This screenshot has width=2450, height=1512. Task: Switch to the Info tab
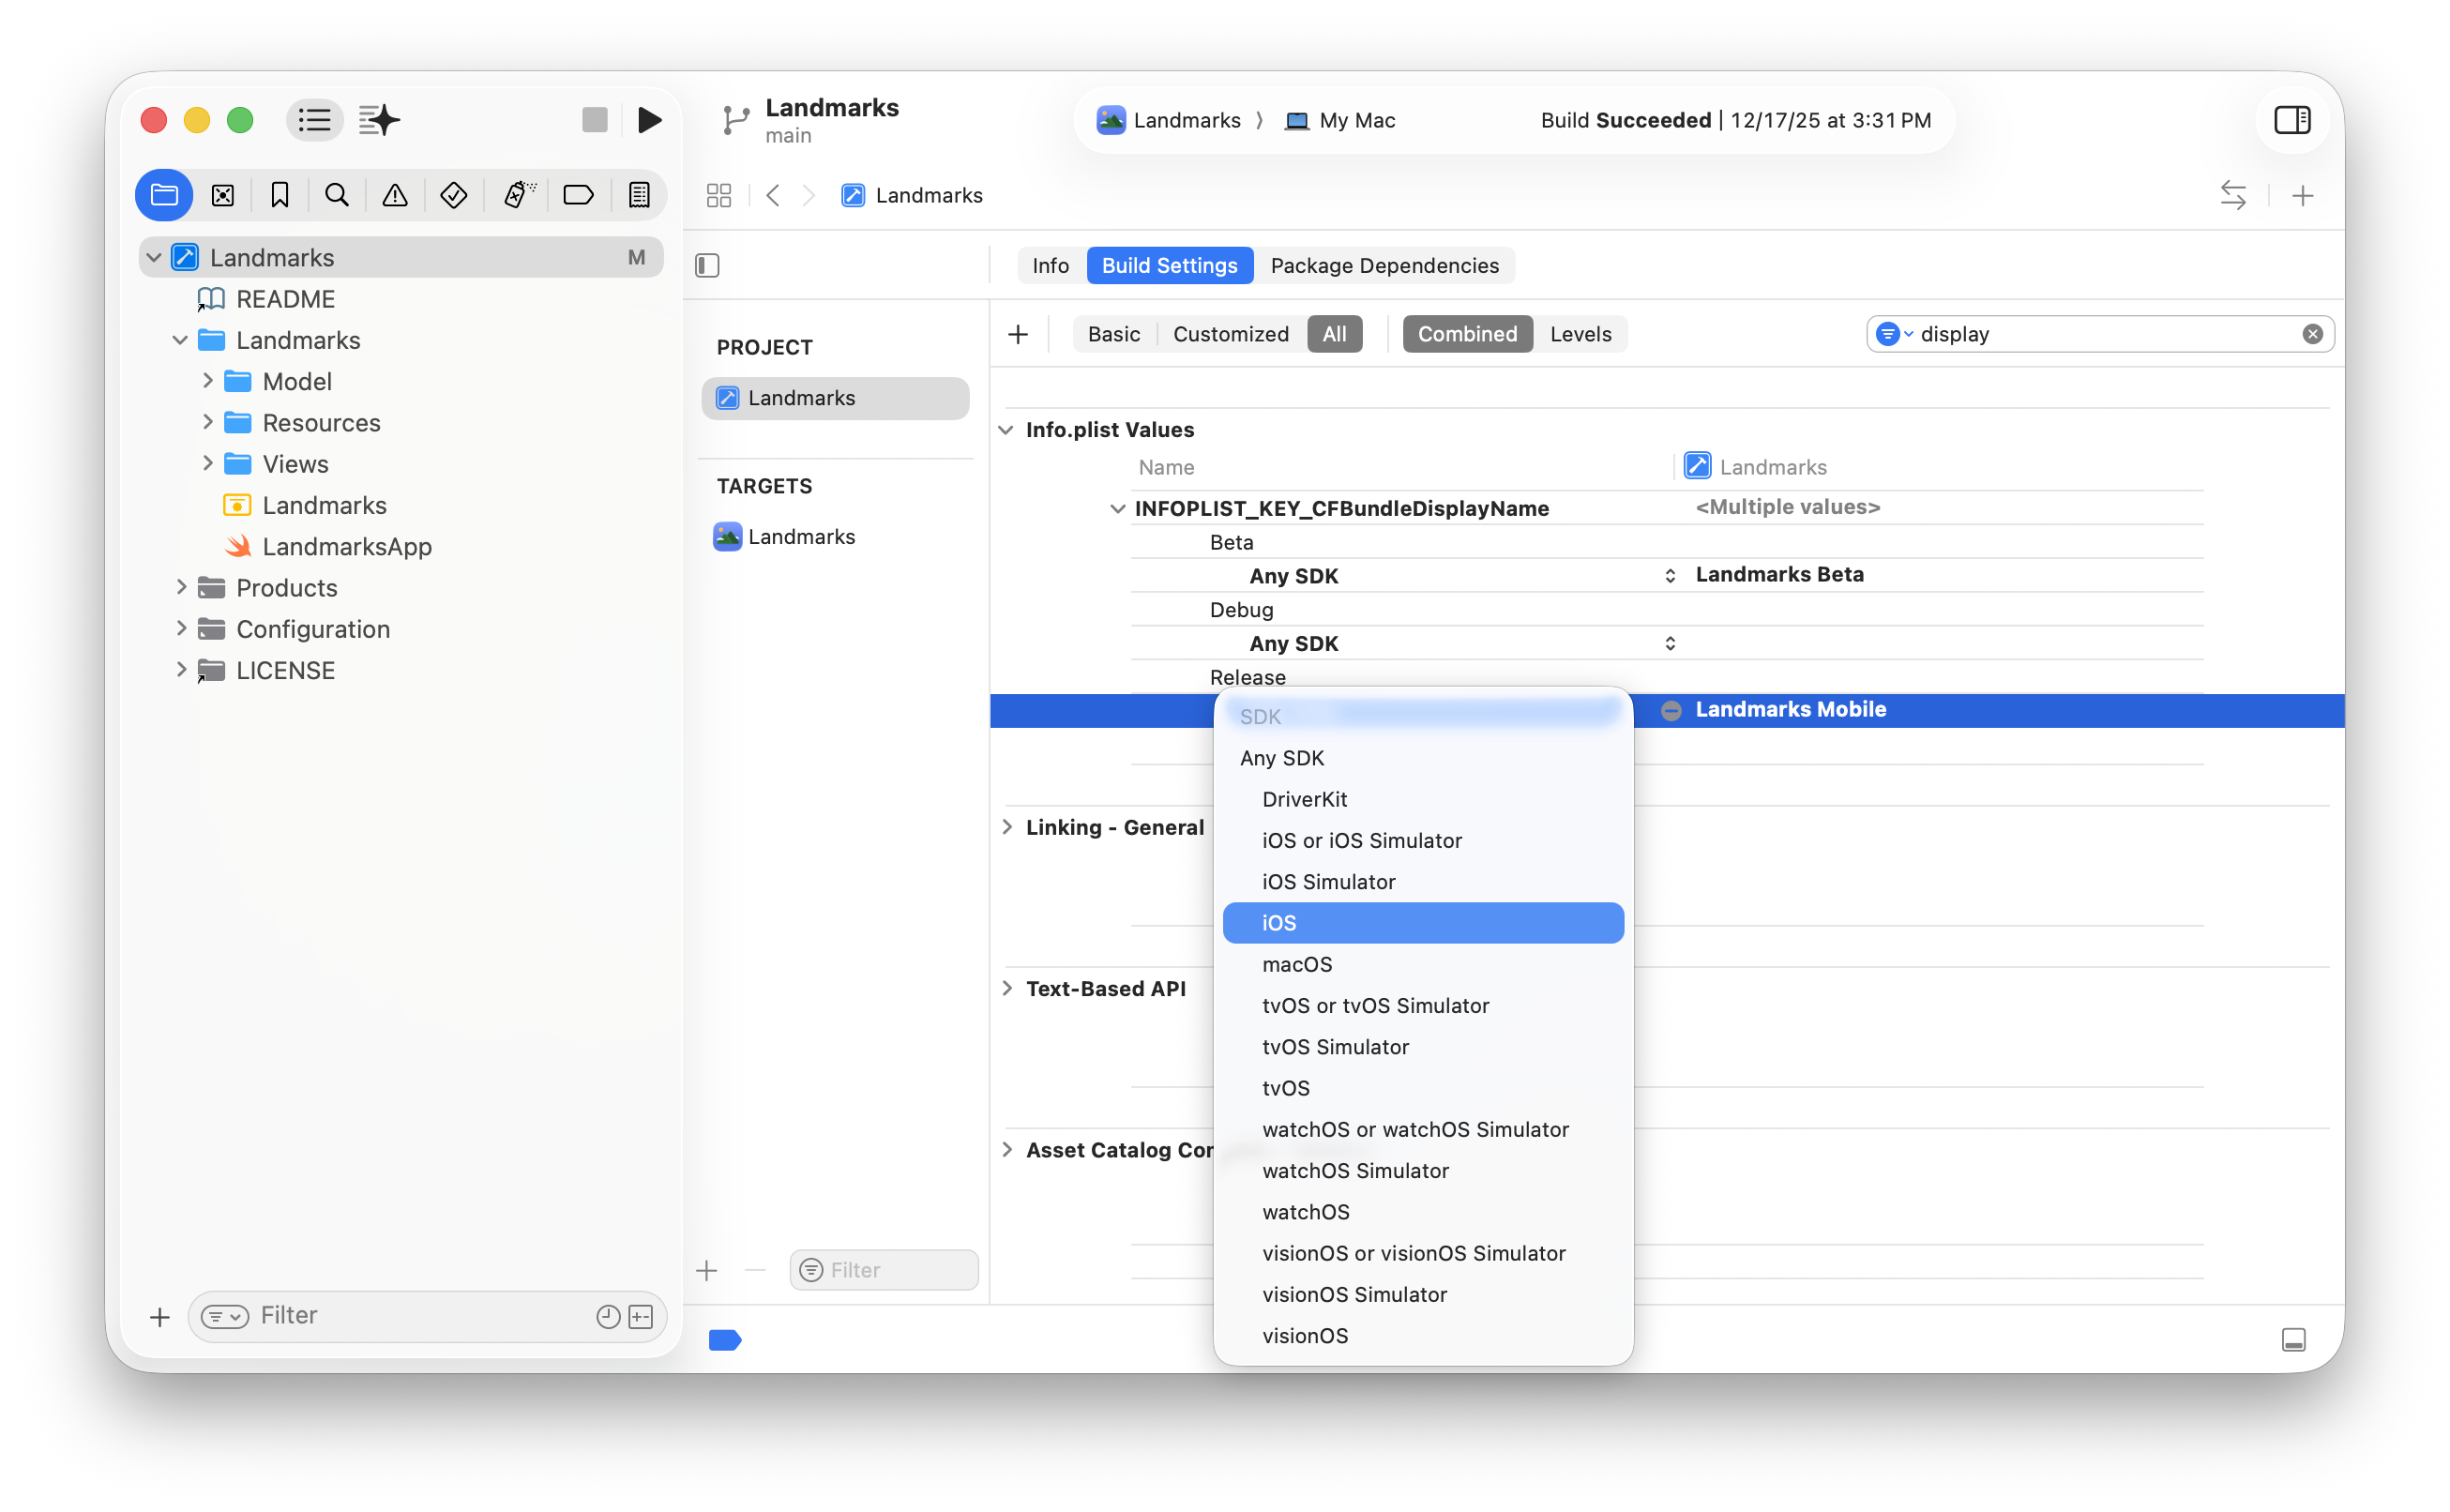(1050, 265)
